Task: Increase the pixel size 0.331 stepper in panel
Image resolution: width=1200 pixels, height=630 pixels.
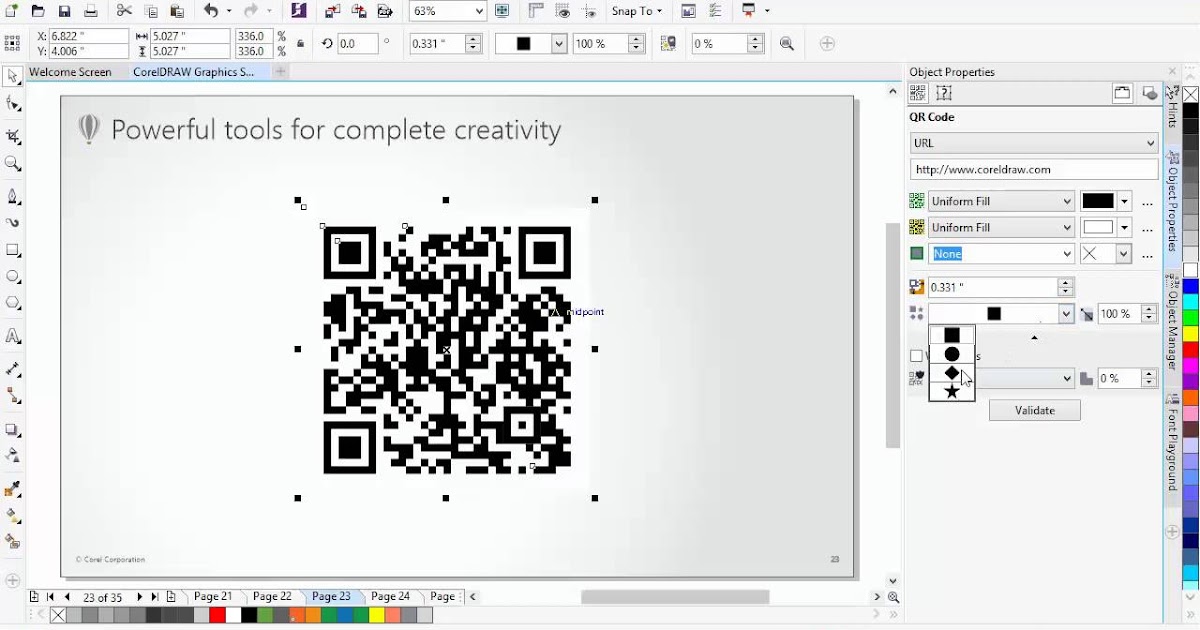Action: 1066,283
